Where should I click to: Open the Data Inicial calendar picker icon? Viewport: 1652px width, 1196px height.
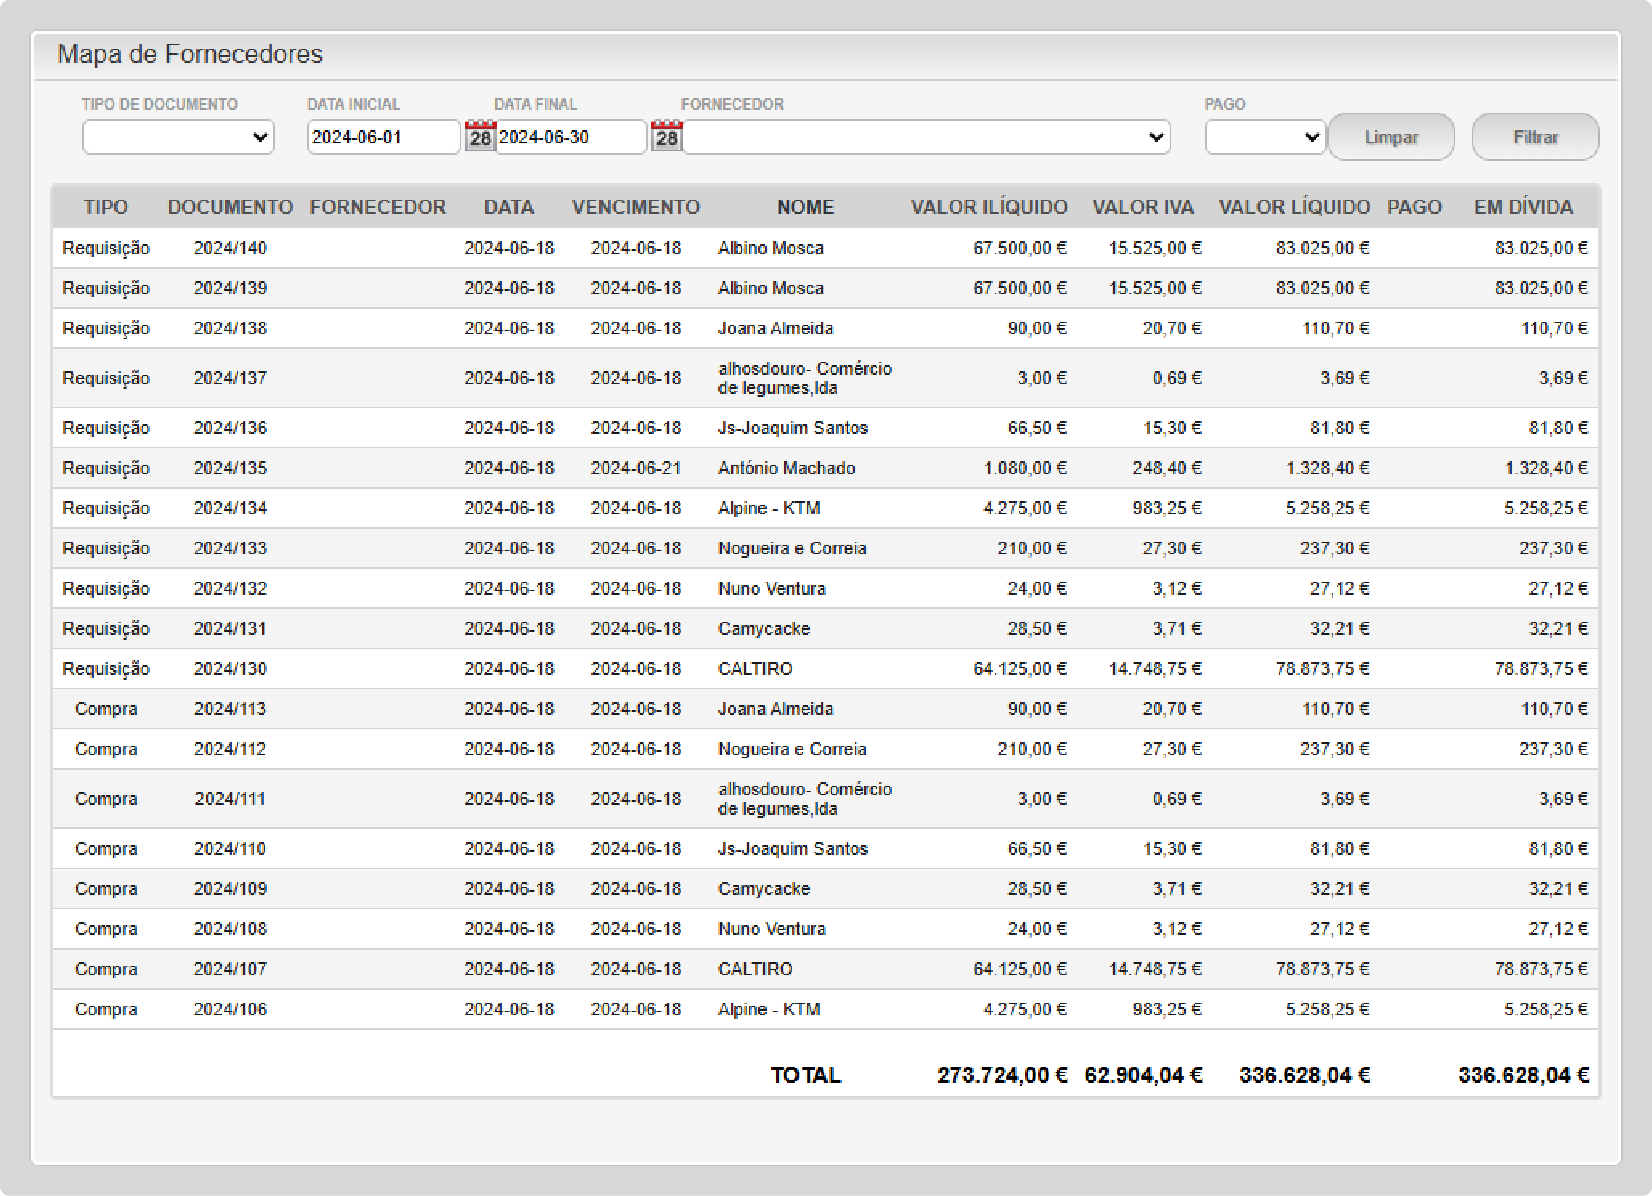(x=480, y=137)
